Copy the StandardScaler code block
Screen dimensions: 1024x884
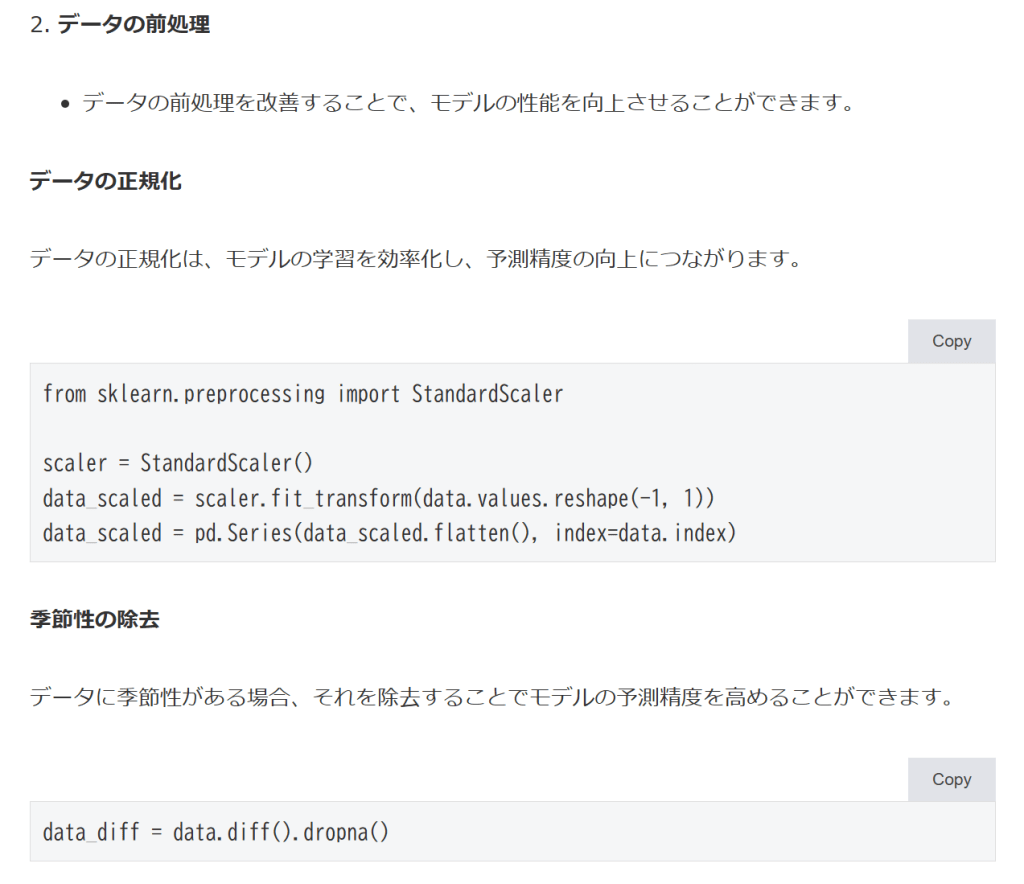point(951,341)
